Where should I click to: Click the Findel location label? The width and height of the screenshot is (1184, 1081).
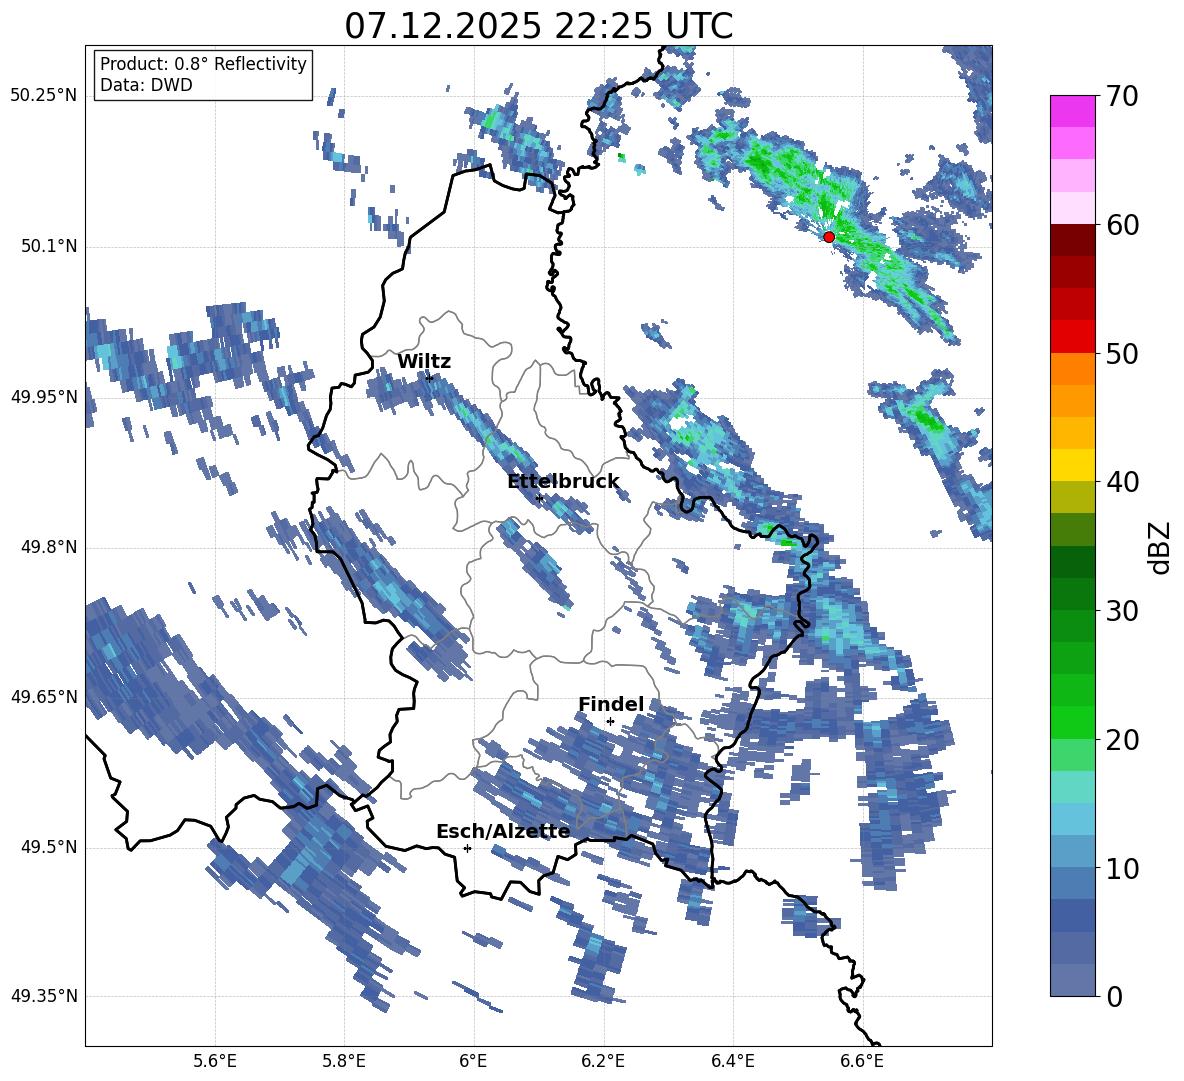click(x=611, y=704)
